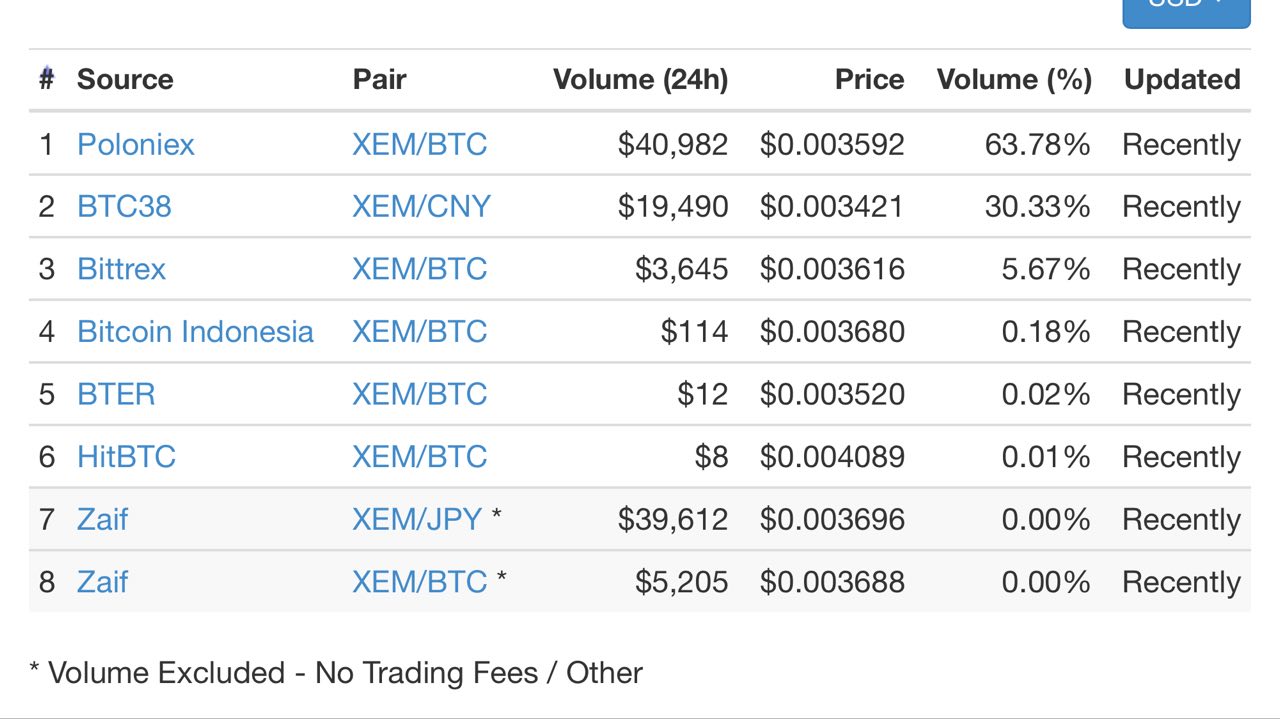Open the Bittrex XEM/BTC pair link
1280x719 pixels.
419,269
